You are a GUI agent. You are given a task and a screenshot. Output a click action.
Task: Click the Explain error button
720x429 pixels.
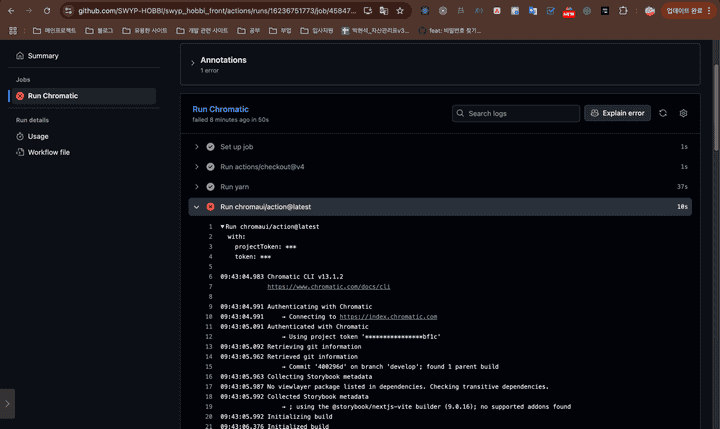coord(617,113)
